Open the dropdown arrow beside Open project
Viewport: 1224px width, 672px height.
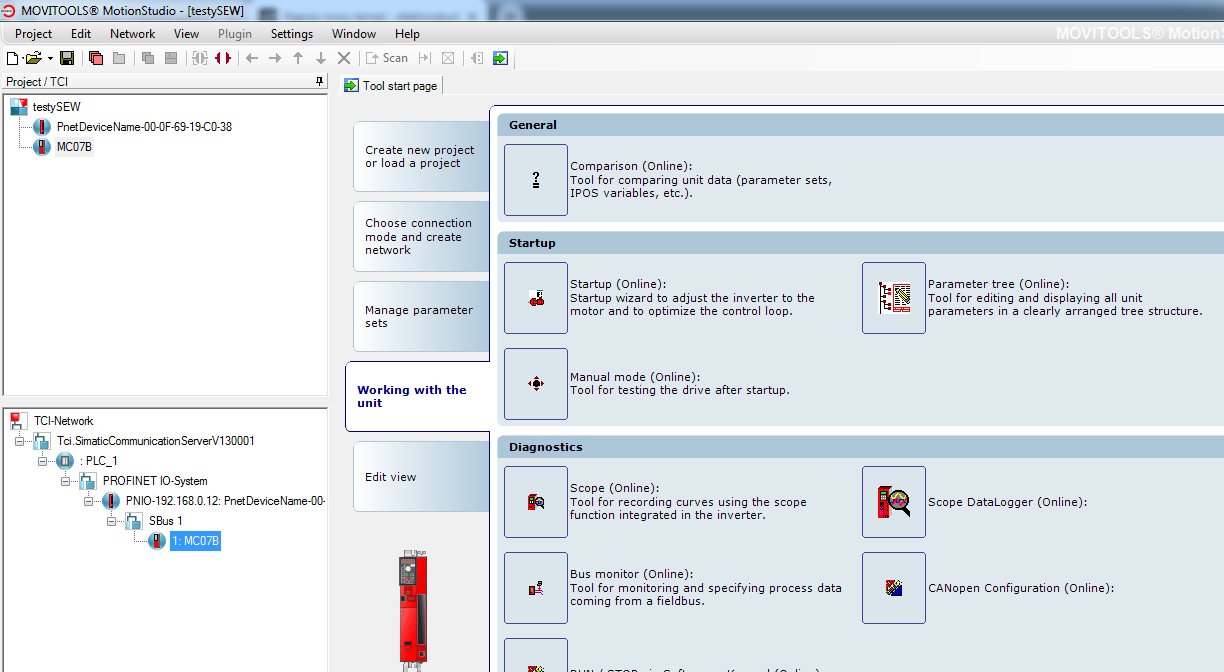[x=50, y=59]
